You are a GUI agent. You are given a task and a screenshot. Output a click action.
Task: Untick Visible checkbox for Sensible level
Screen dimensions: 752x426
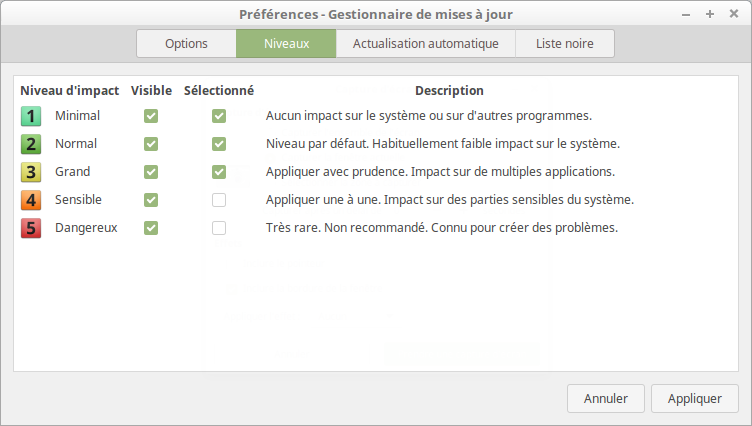click(x=151, y=200)
